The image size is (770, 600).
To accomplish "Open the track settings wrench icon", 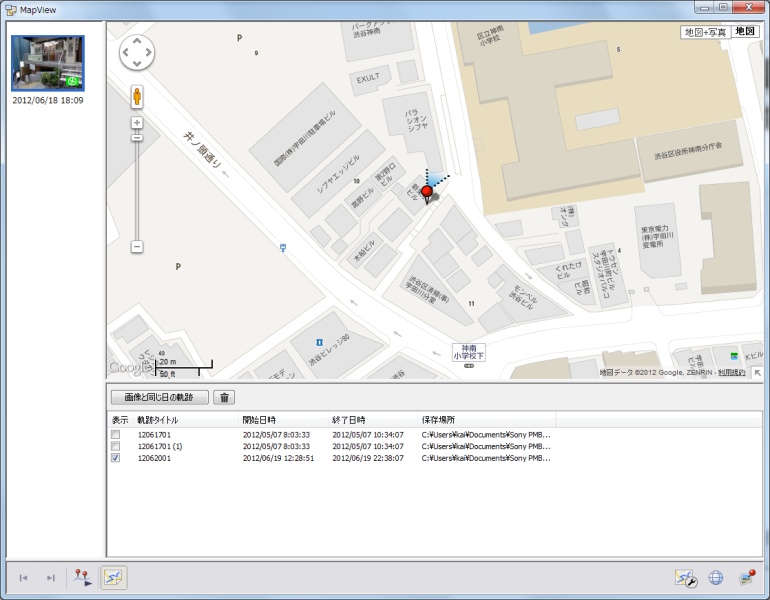I will point(686,578).
